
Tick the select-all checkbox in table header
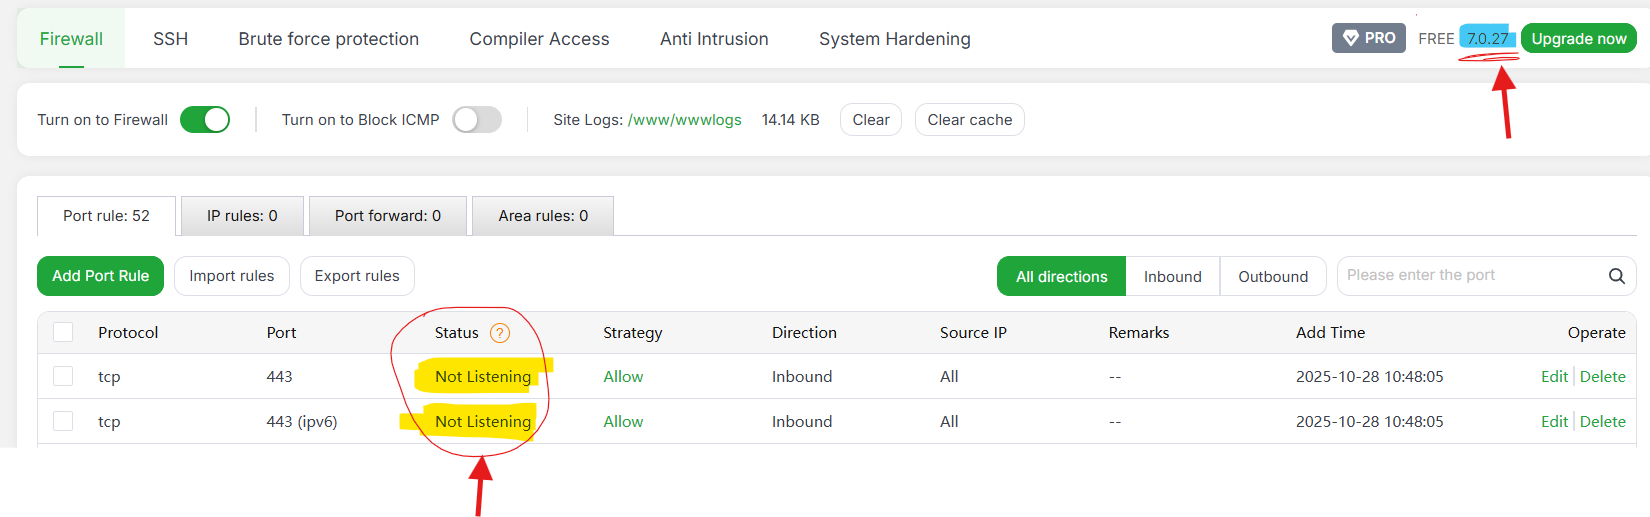(63, 332)
